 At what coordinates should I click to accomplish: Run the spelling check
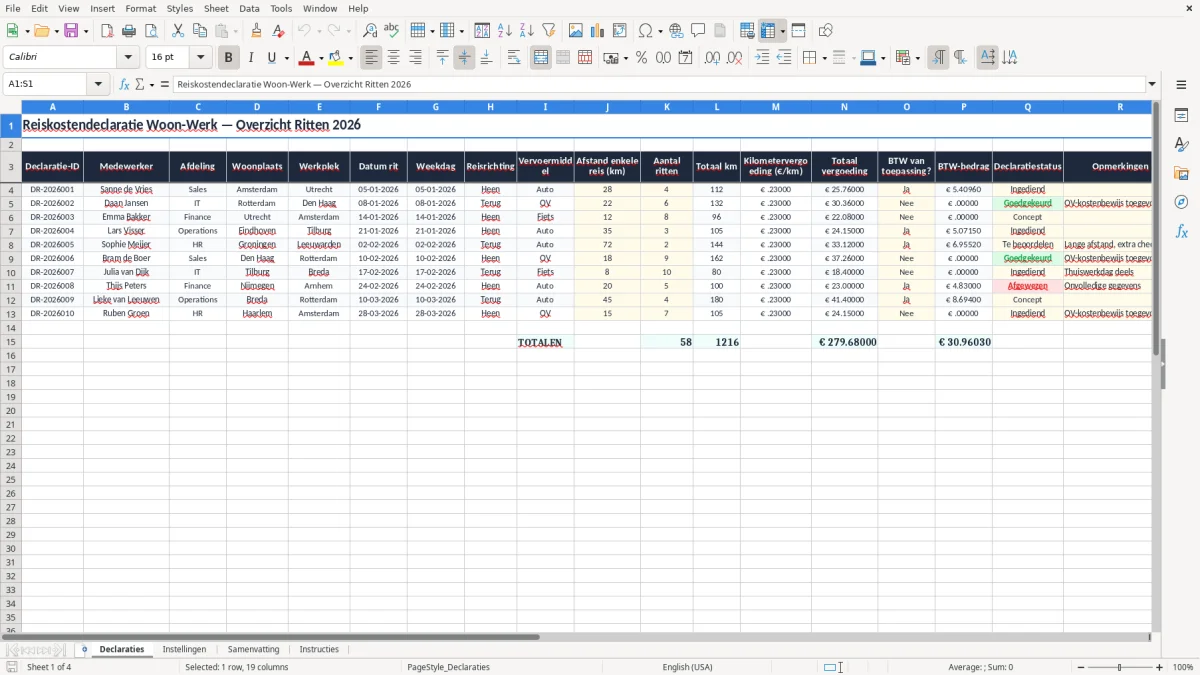point(392,31)
